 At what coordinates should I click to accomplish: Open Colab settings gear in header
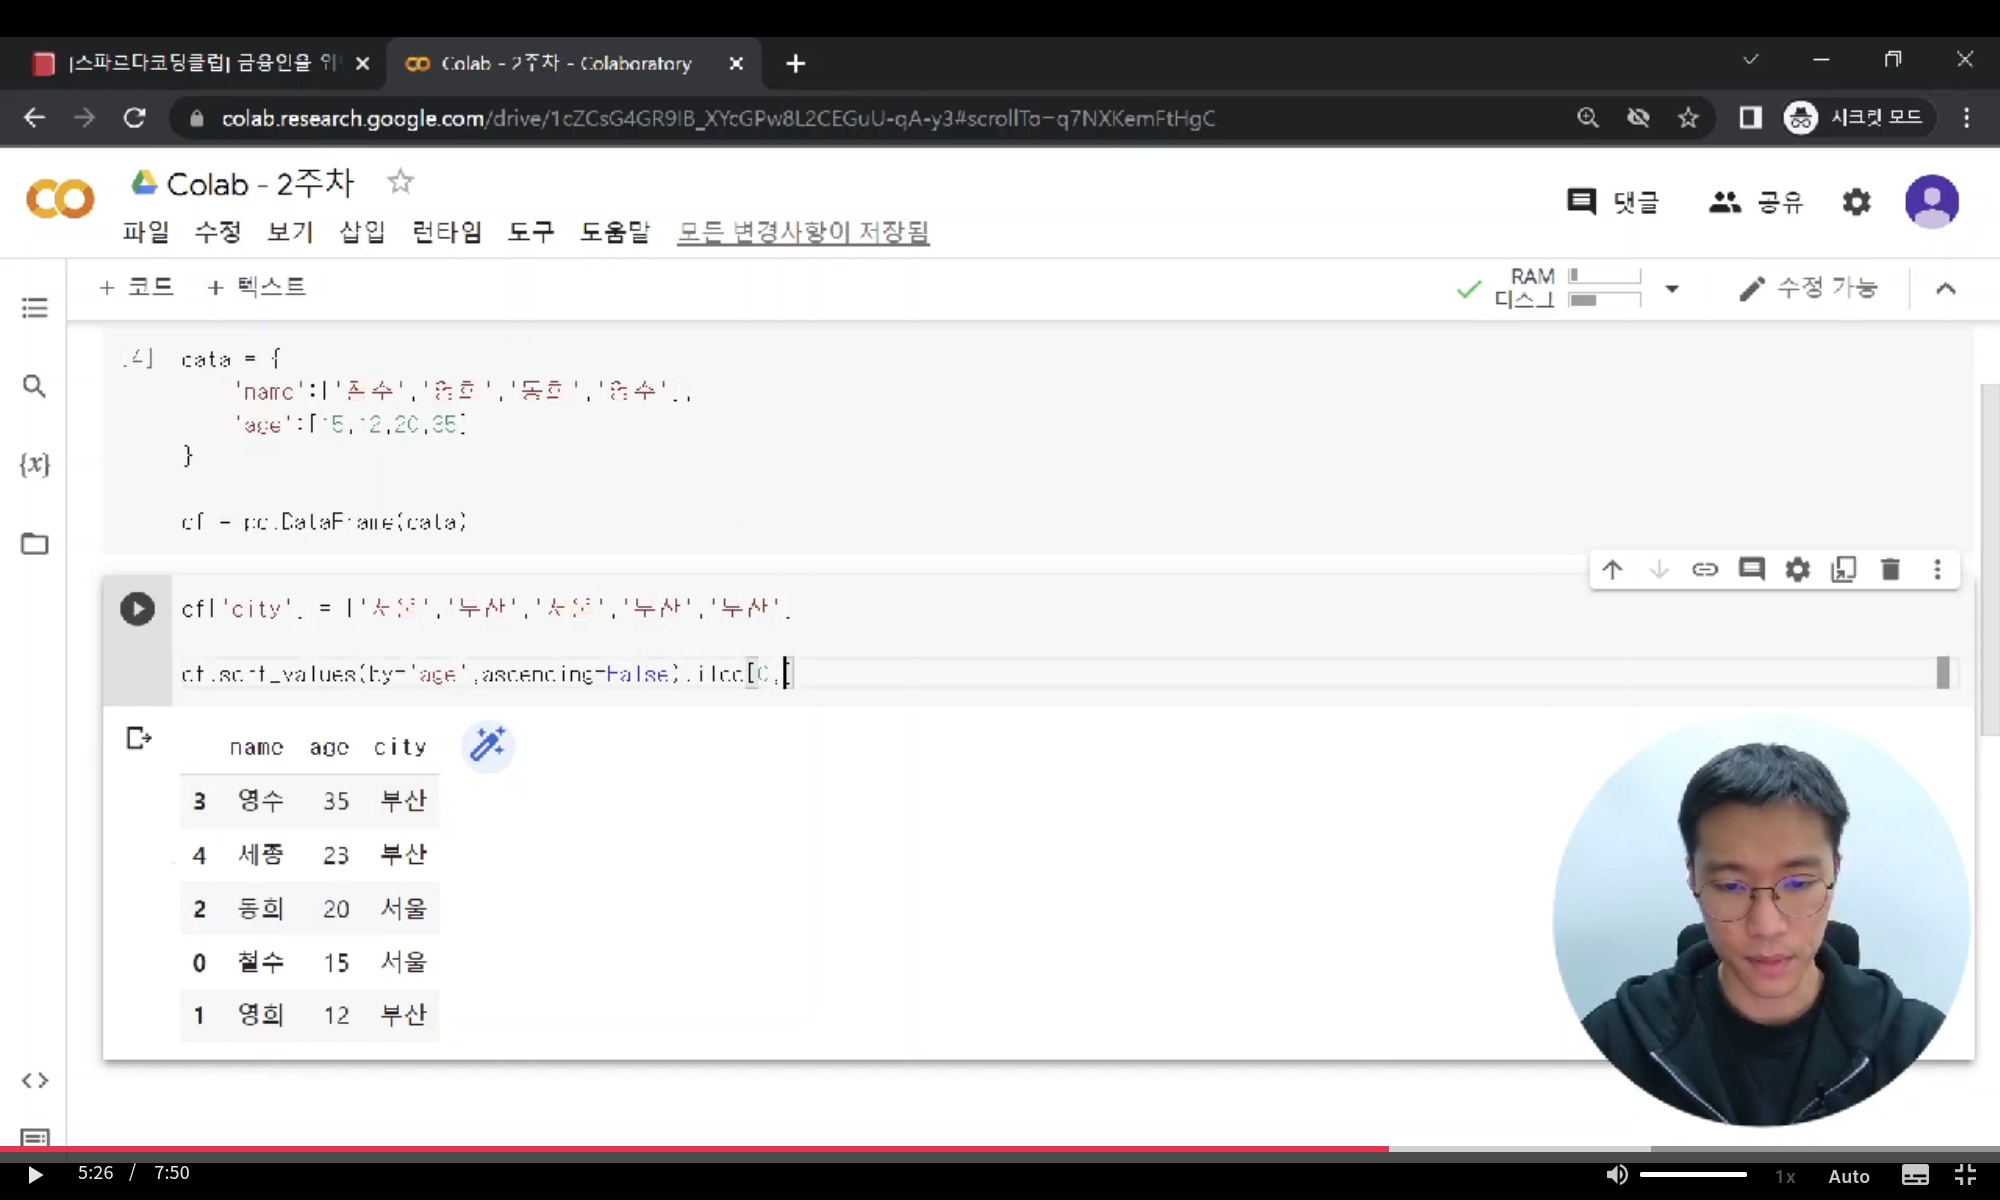coord(1856,202)
